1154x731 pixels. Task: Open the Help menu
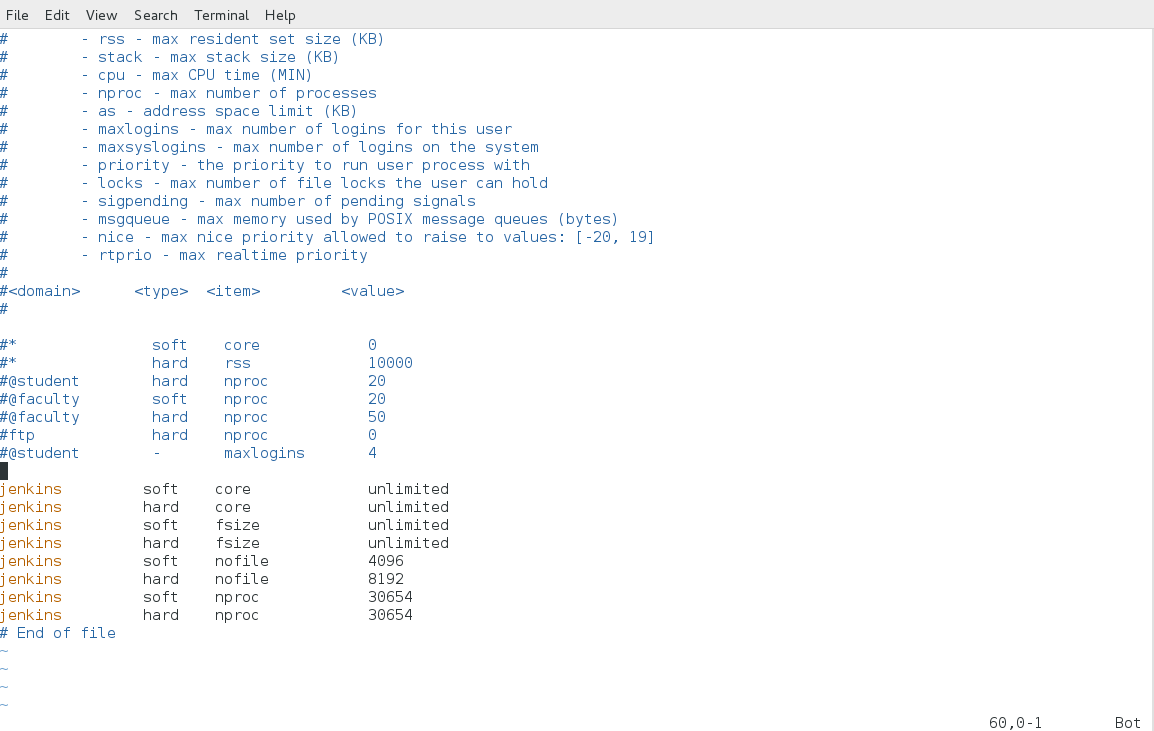pyautogui.click(x=280, y=15)
